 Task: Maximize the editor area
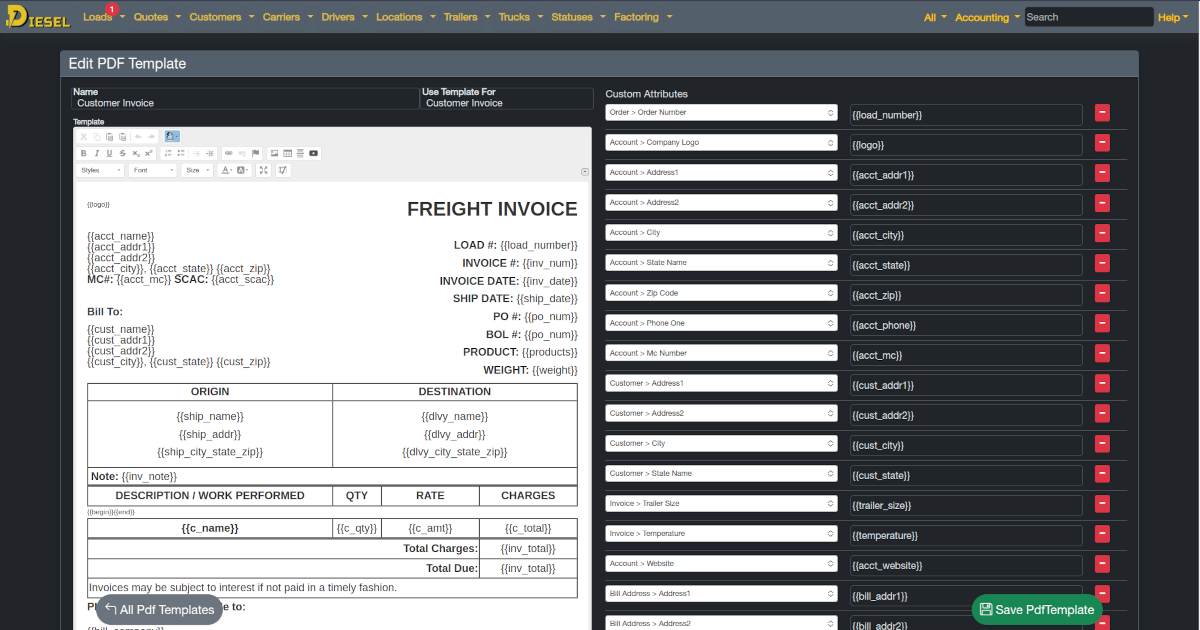(x=263, y=170)
